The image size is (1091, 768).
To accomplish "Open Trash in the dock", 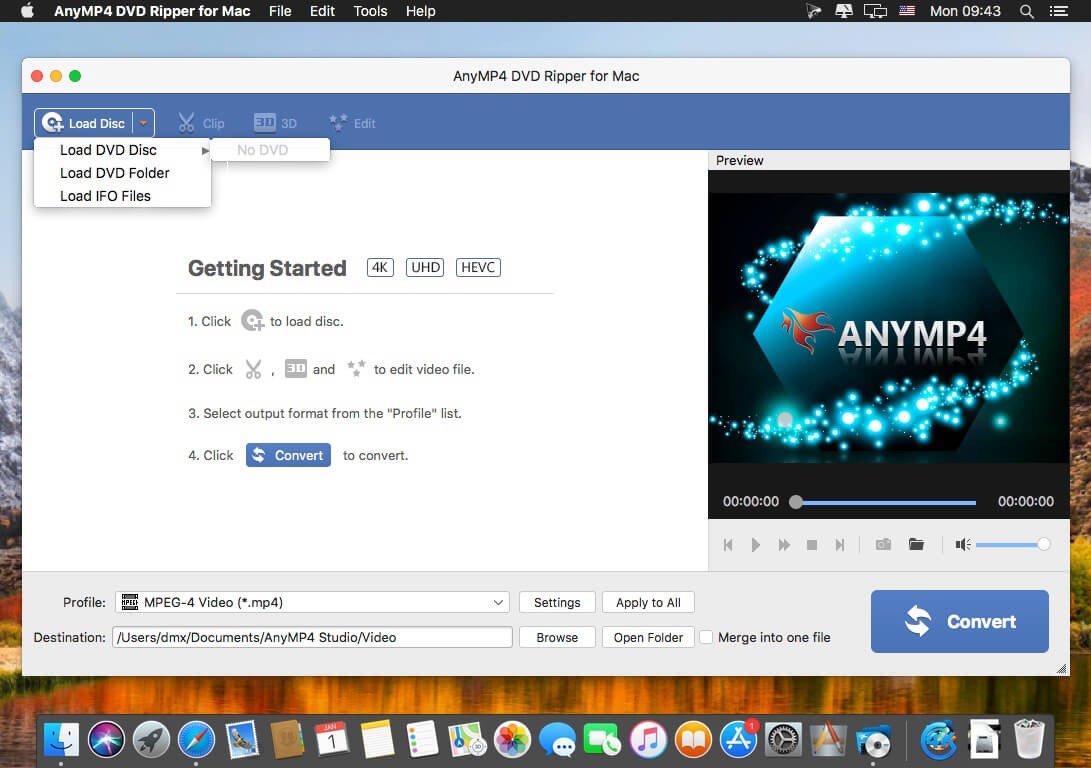I will pos(1029,739).
